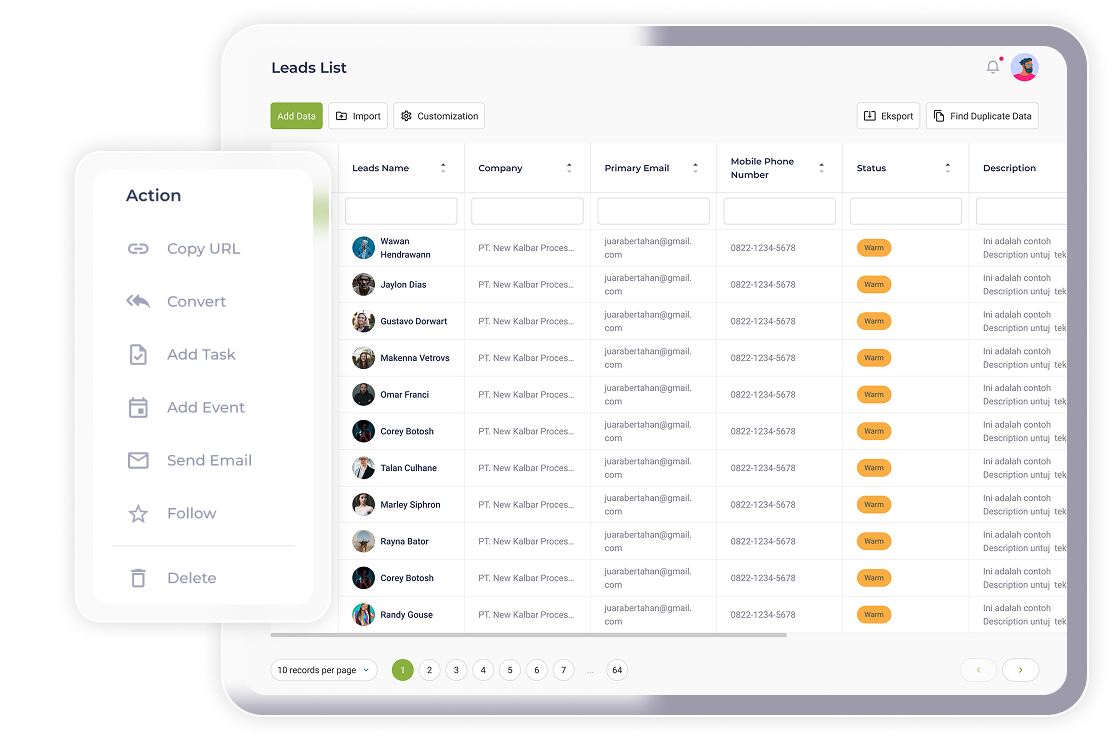
Task: Sort by the Leads Name column
Action: (443, 168)
